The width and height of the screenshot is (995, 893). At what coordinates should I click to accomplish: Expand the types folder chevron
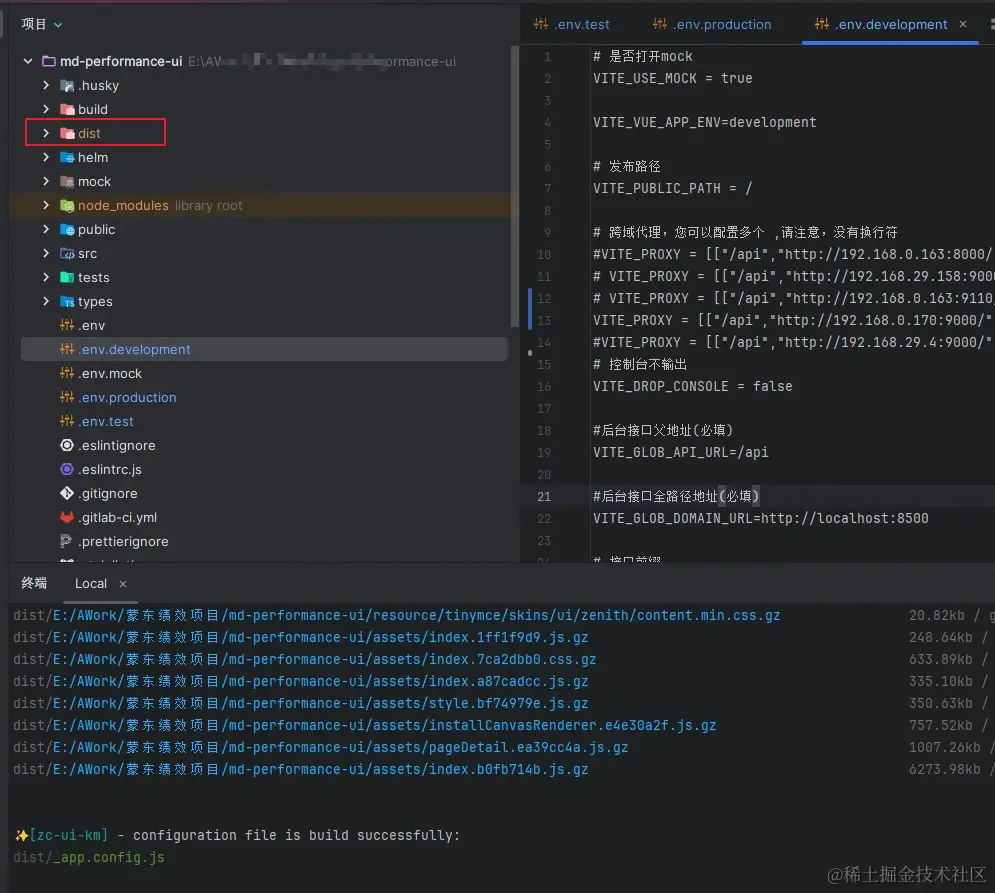[x=46, y=301]
